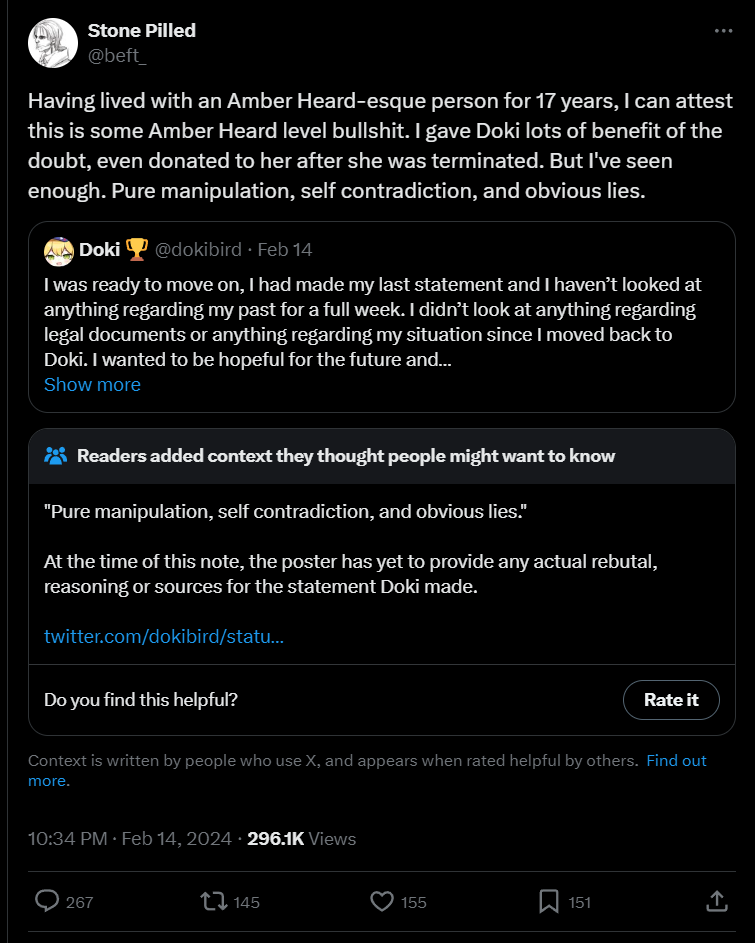View the 296.1K Views analytics
This screenshot has height=943, width=755.
(x=301, y=838)
